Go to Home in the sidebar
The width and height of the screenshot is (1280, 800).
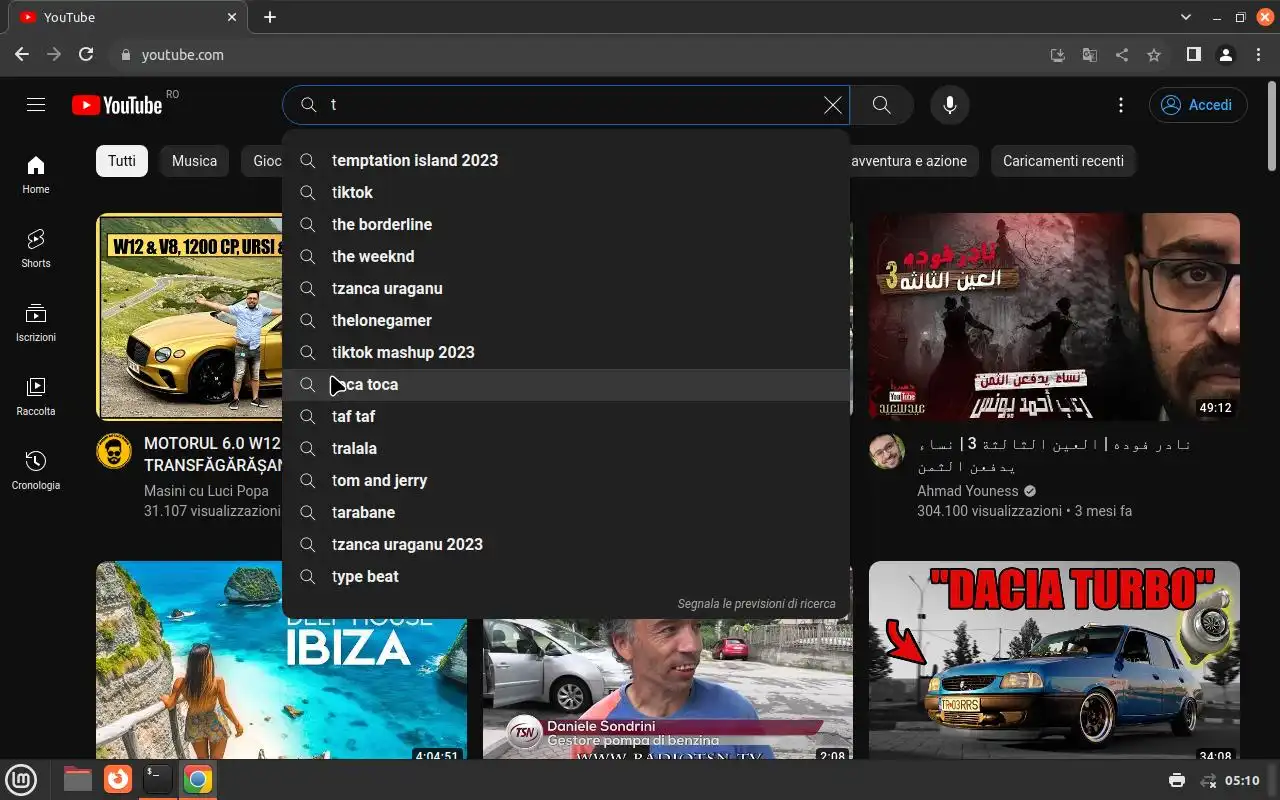pyautogui.click(x=36, y=175)
